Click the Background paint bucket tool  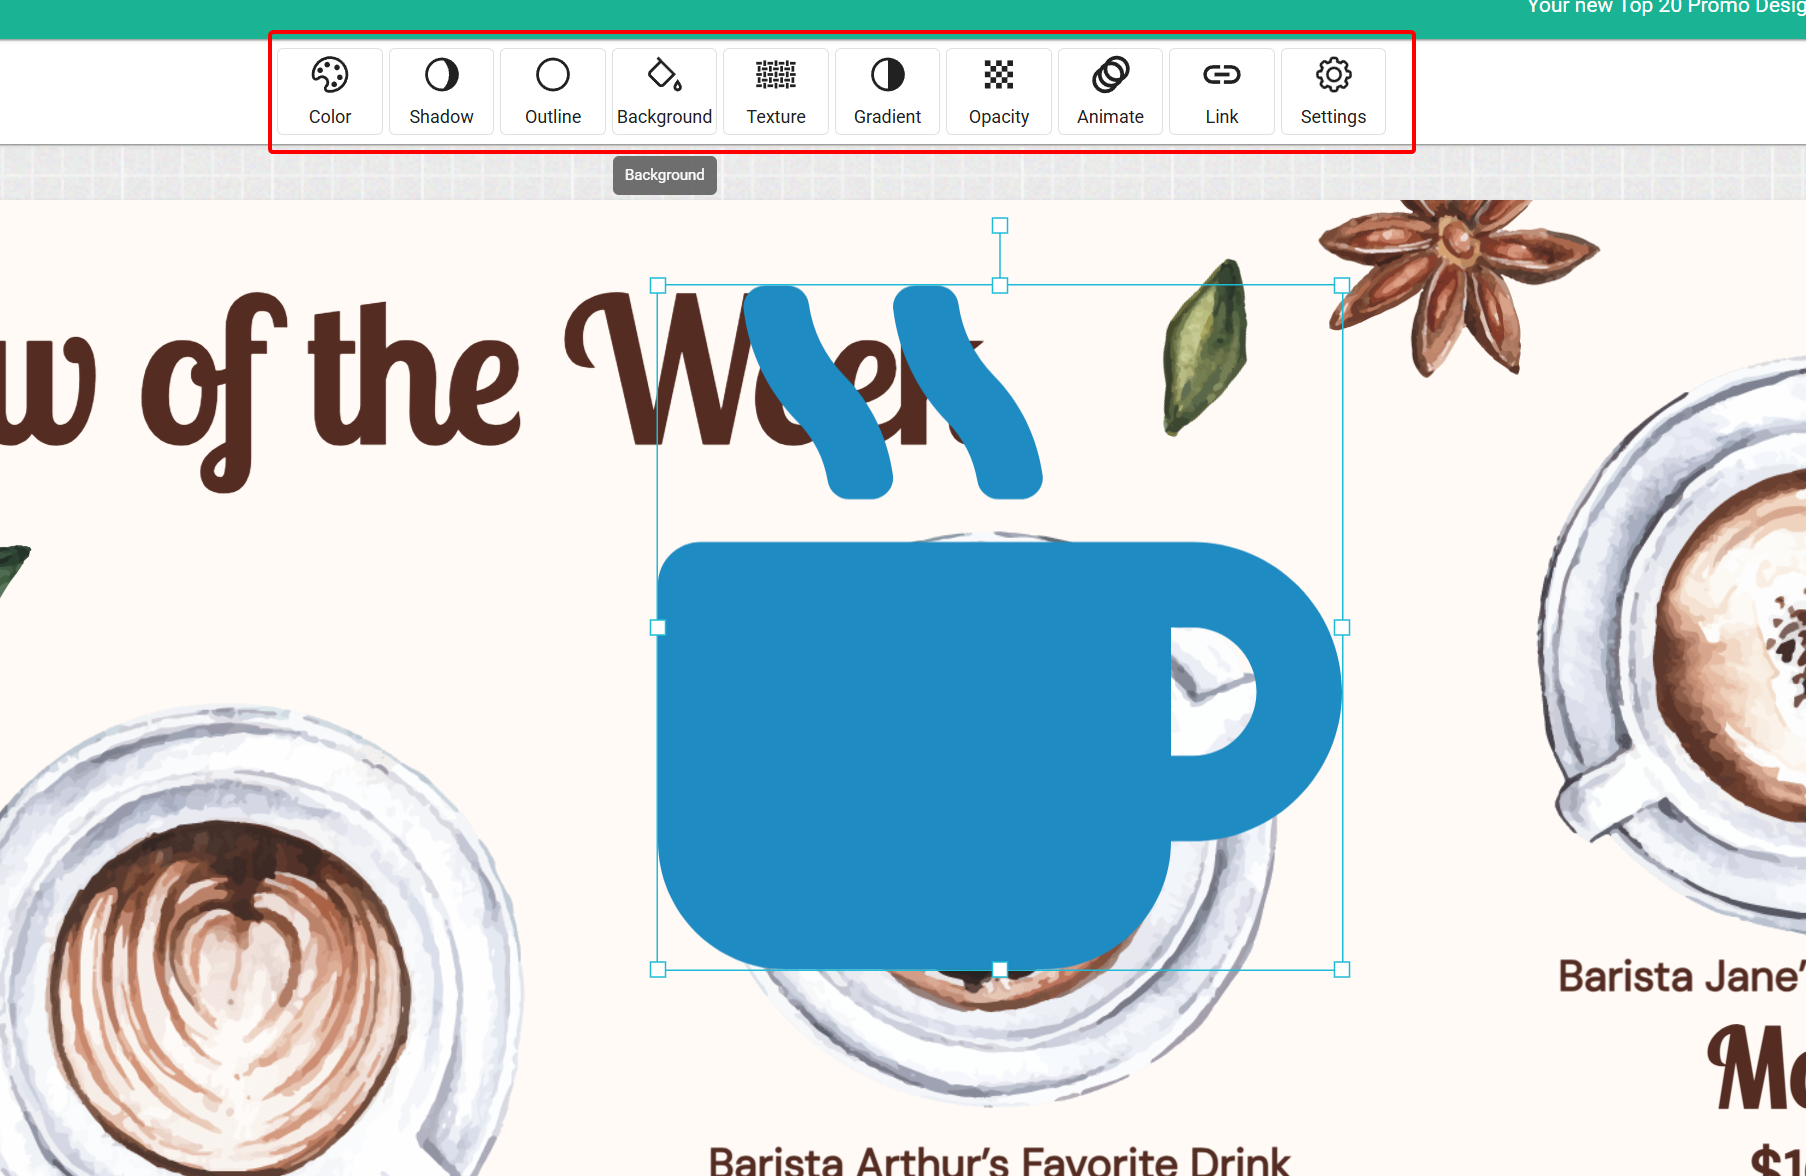pos(664,91)
